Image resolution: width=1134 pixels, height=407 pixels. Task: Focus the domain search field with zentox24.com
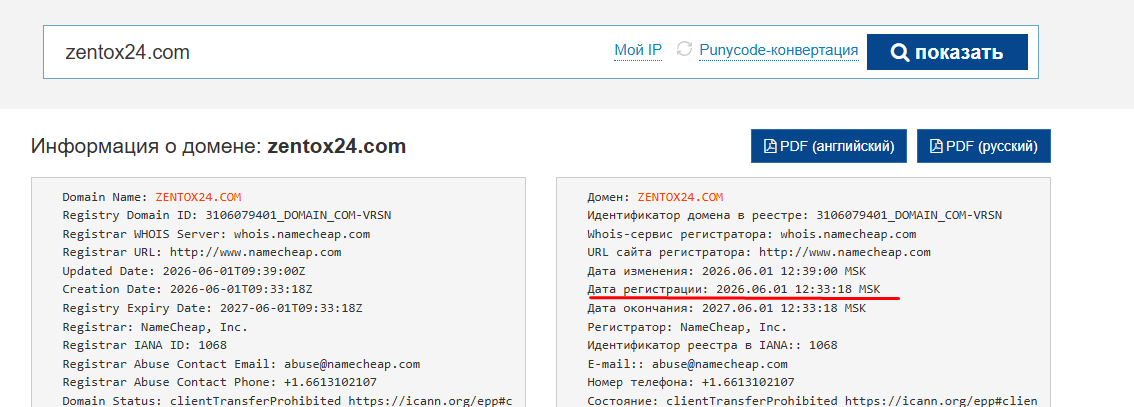(325, 52)
